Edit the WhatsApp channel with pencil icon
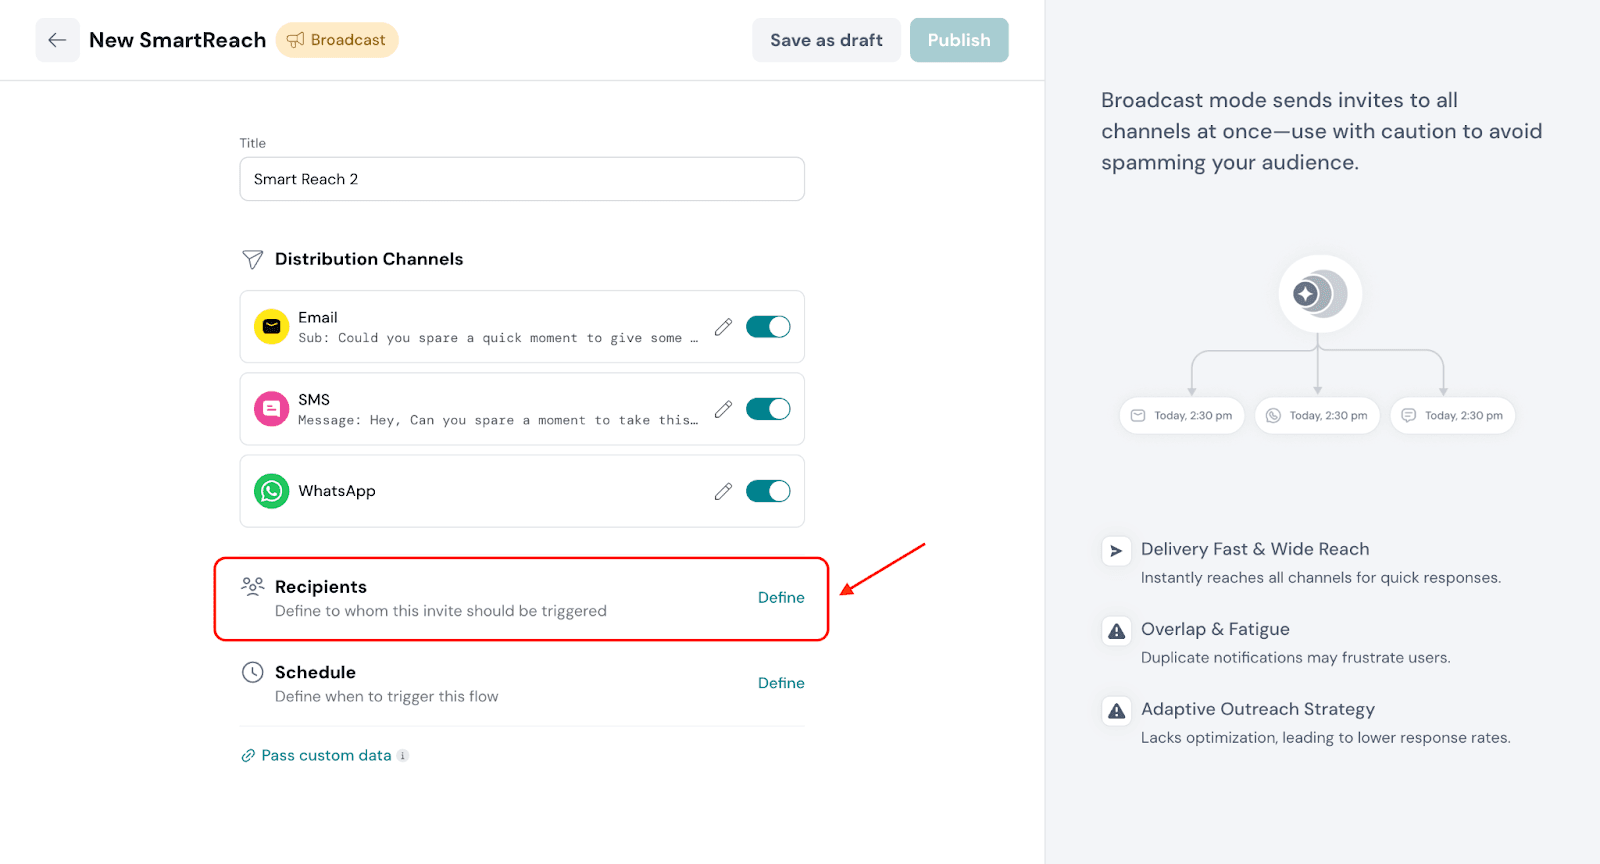This screenshot has width=1600, height=864. [x=723, y=491]
